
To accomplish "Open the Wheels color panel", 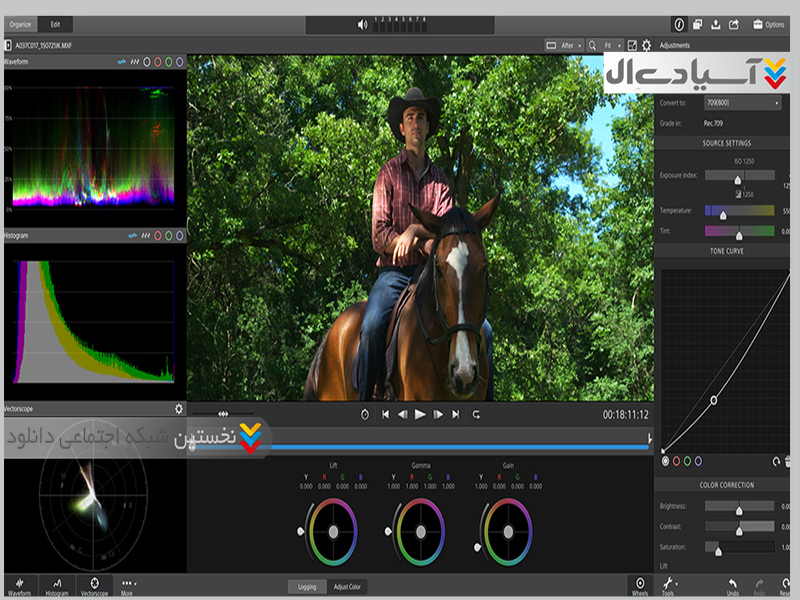I will pyautogui.click(x=640, y=585).
